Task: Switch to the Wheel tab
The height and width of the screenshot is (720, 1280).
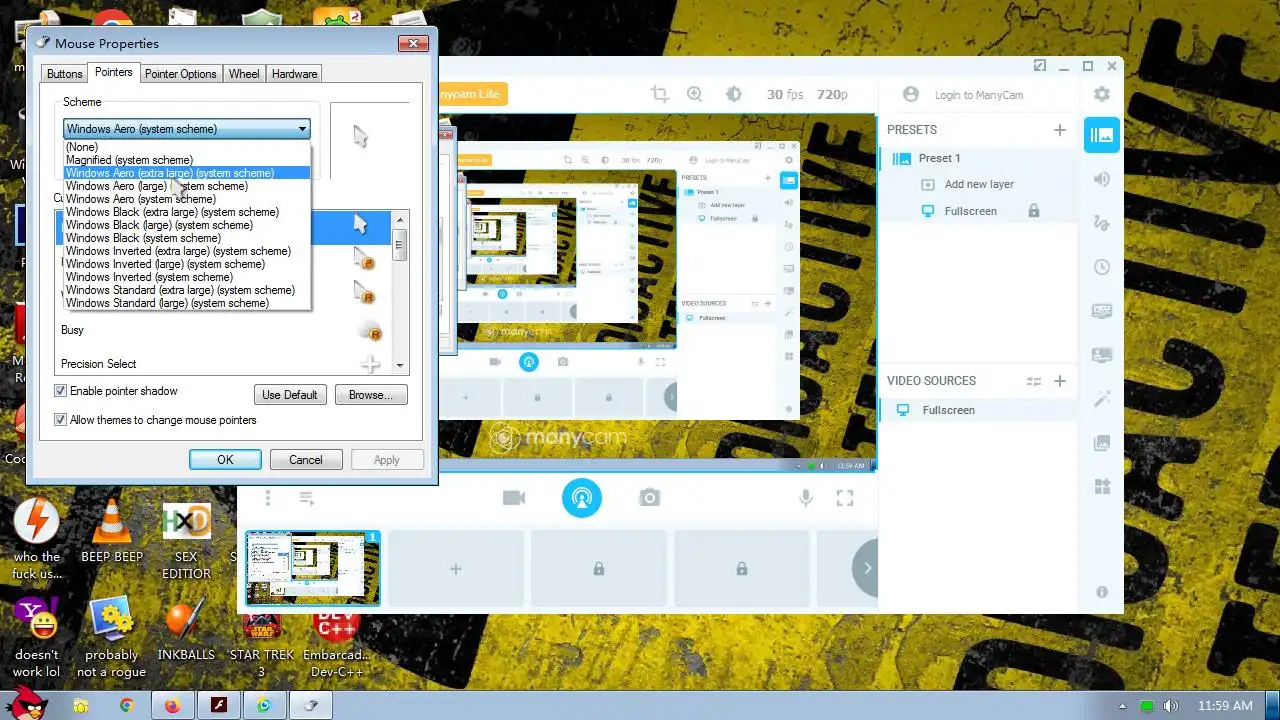Action: 244,74
